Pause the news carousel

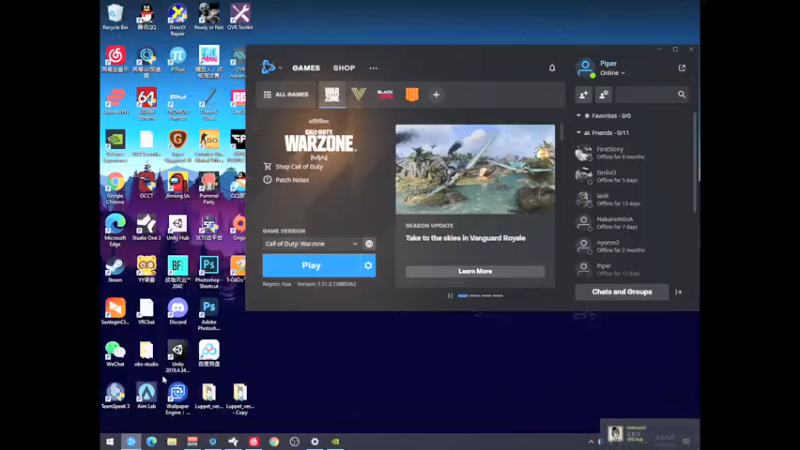(450, 295)
